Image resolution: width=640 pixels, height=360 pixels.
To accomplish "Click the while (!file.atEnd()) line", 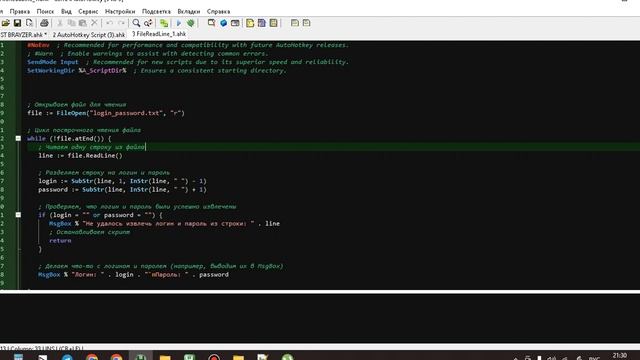I will point(69,138).
